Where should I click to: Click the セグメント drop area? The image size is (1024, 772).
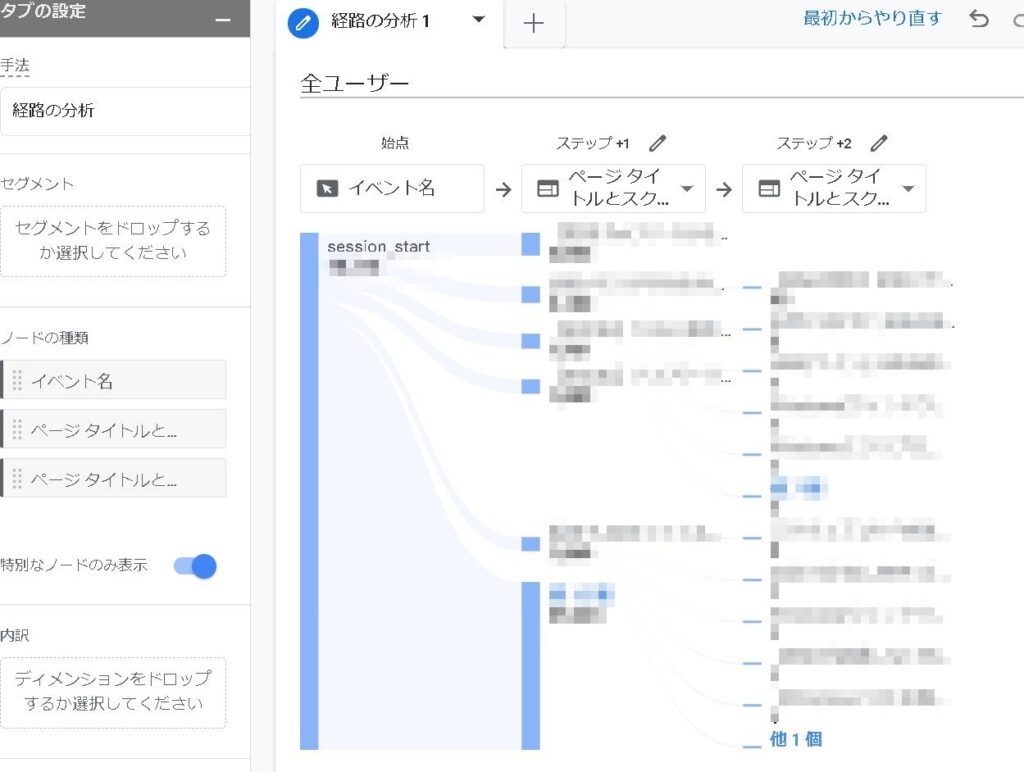(x=113, y=241)
